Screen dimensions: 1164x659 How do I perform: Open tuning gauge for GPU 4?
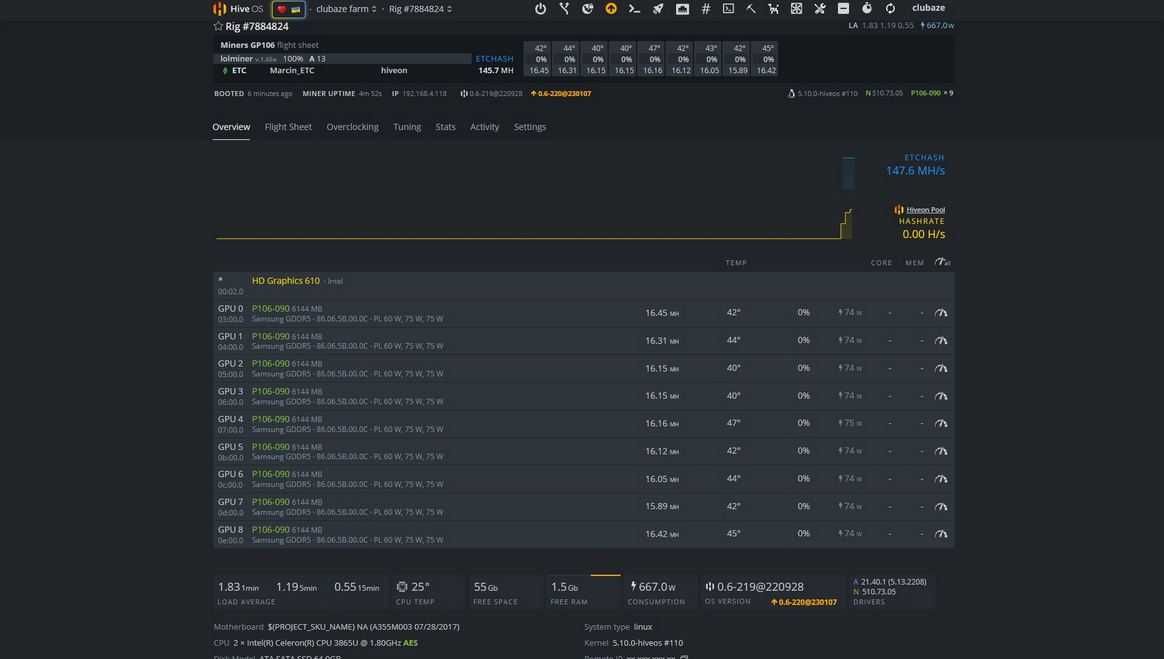pos(941,424)
